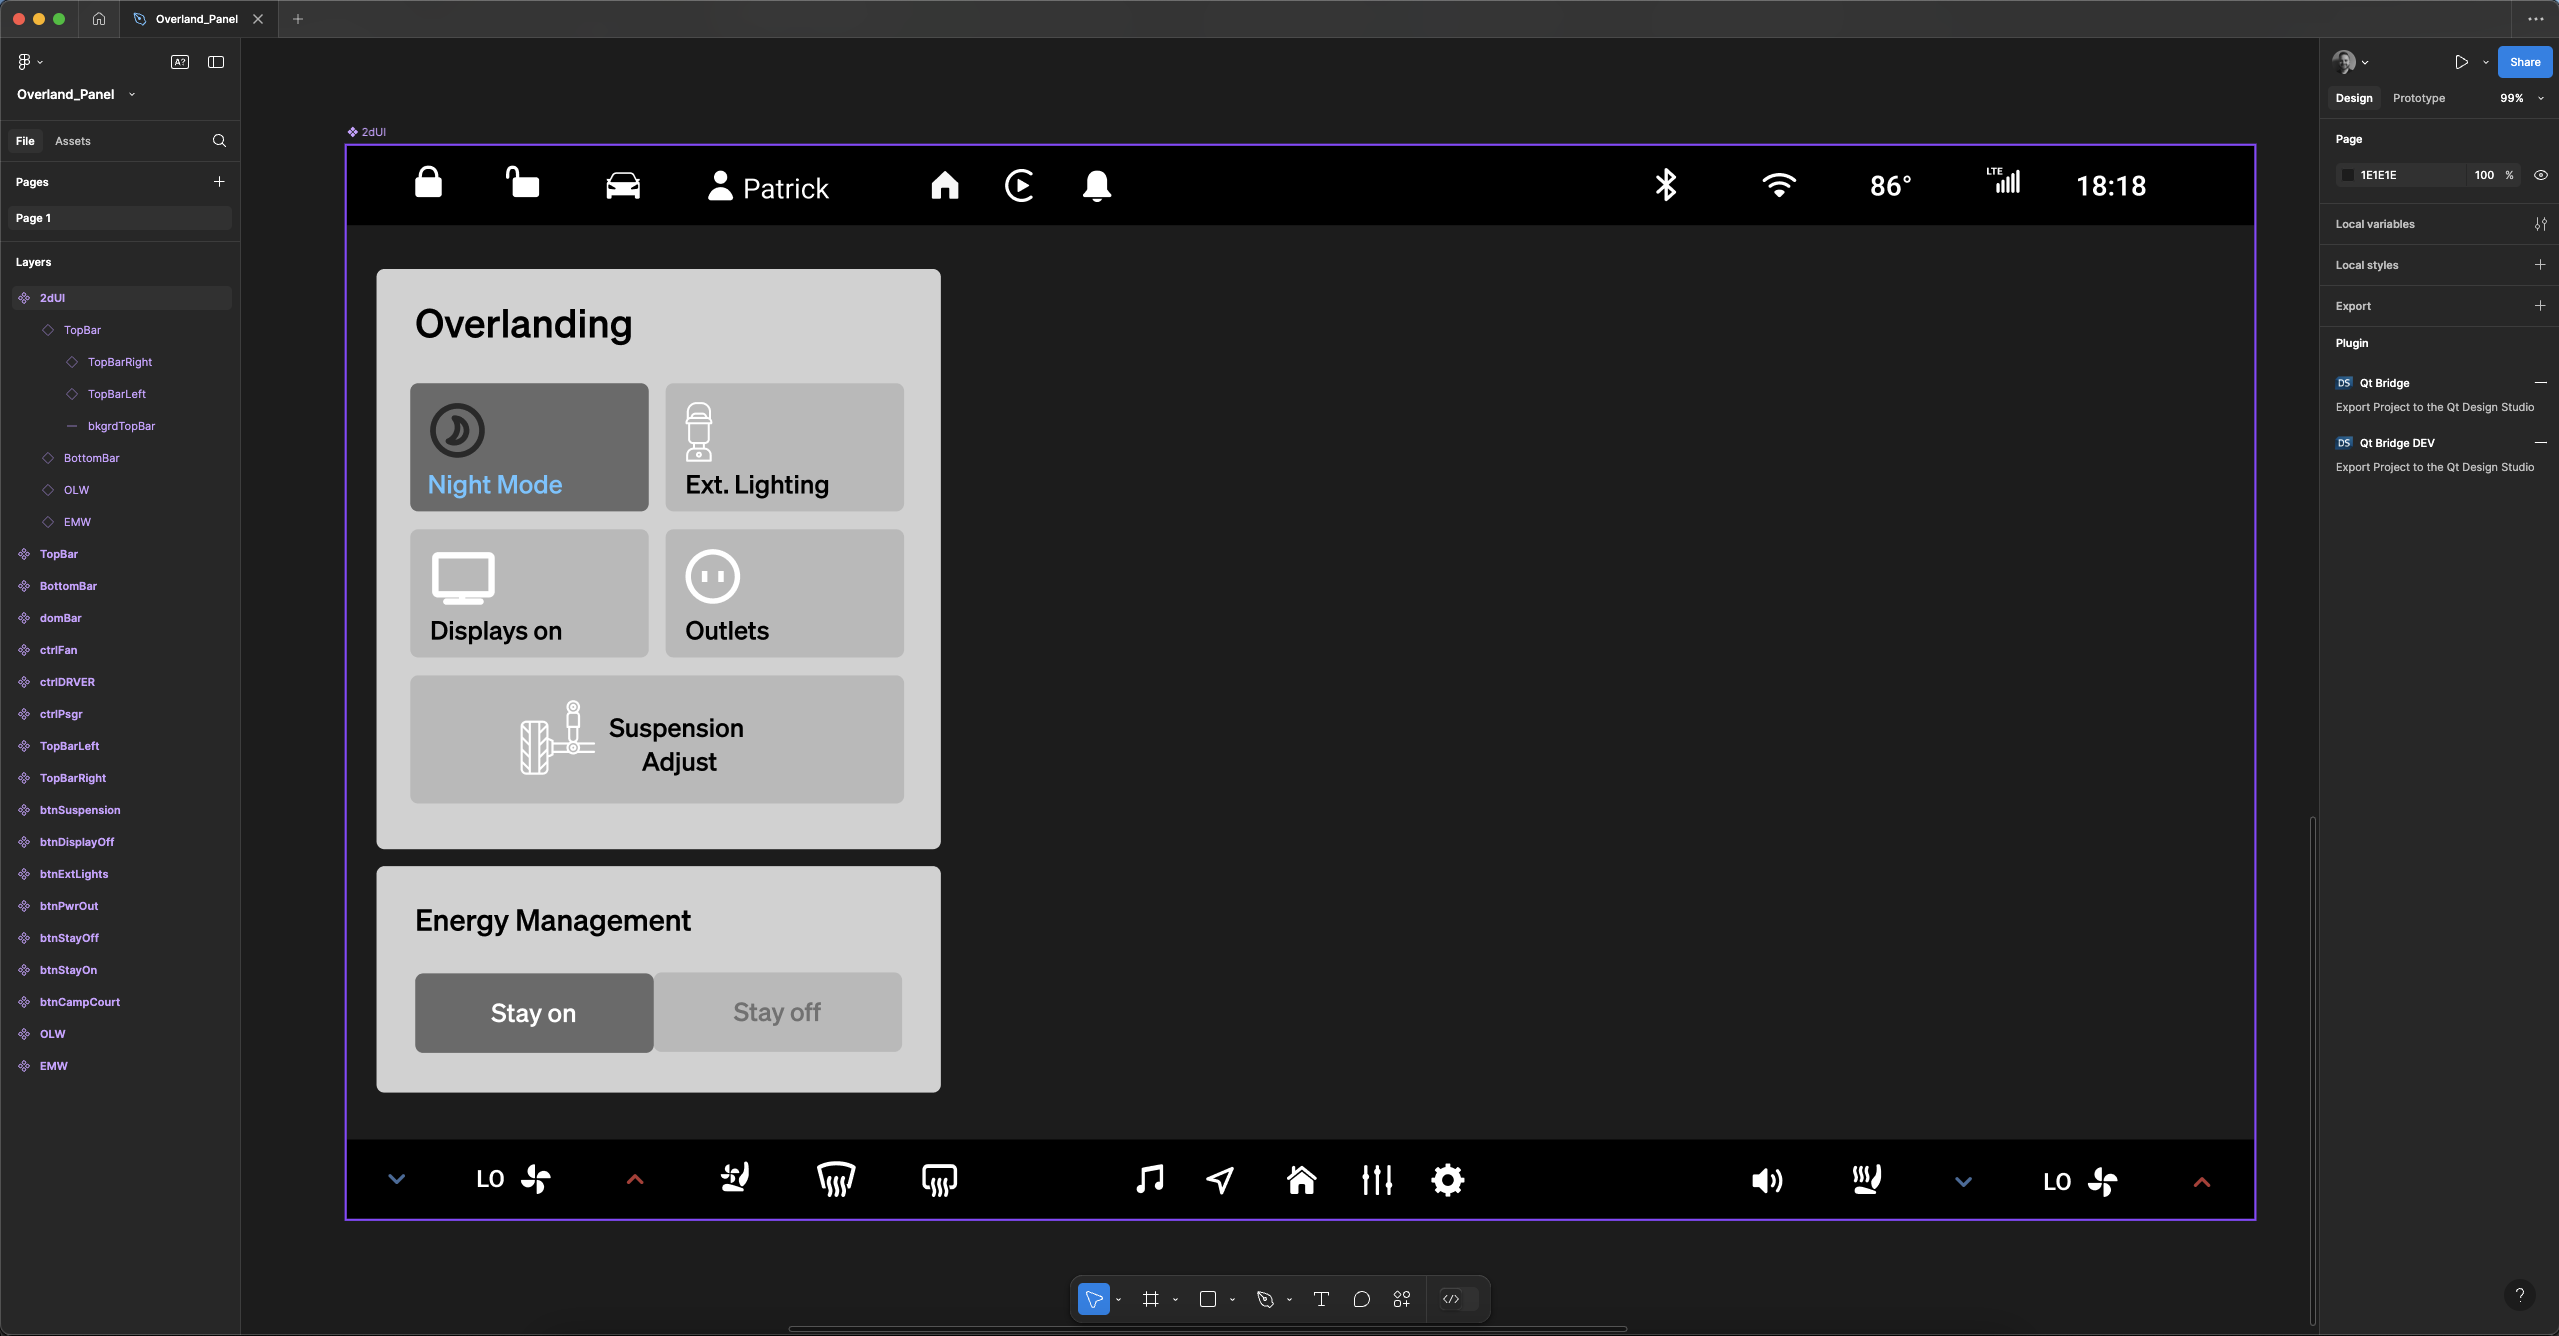Select the Comment tool in toolbar
This screenshot has width=2559, height=1336.
(1361, 1299)
